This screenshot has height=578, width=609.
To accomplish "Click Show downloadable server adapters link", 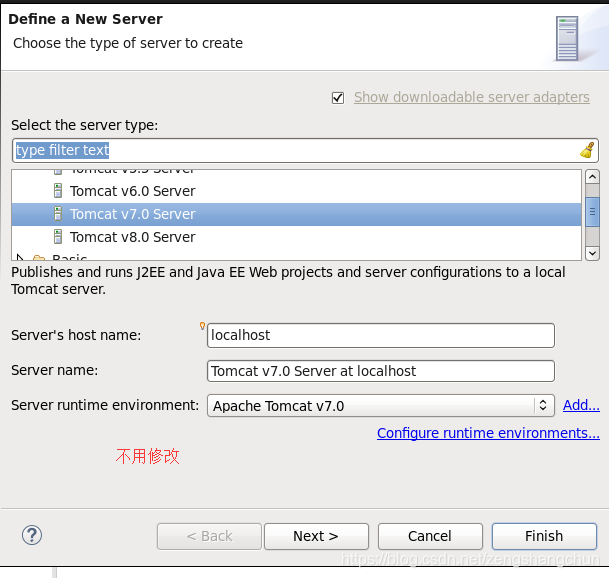I will (472, 97).
